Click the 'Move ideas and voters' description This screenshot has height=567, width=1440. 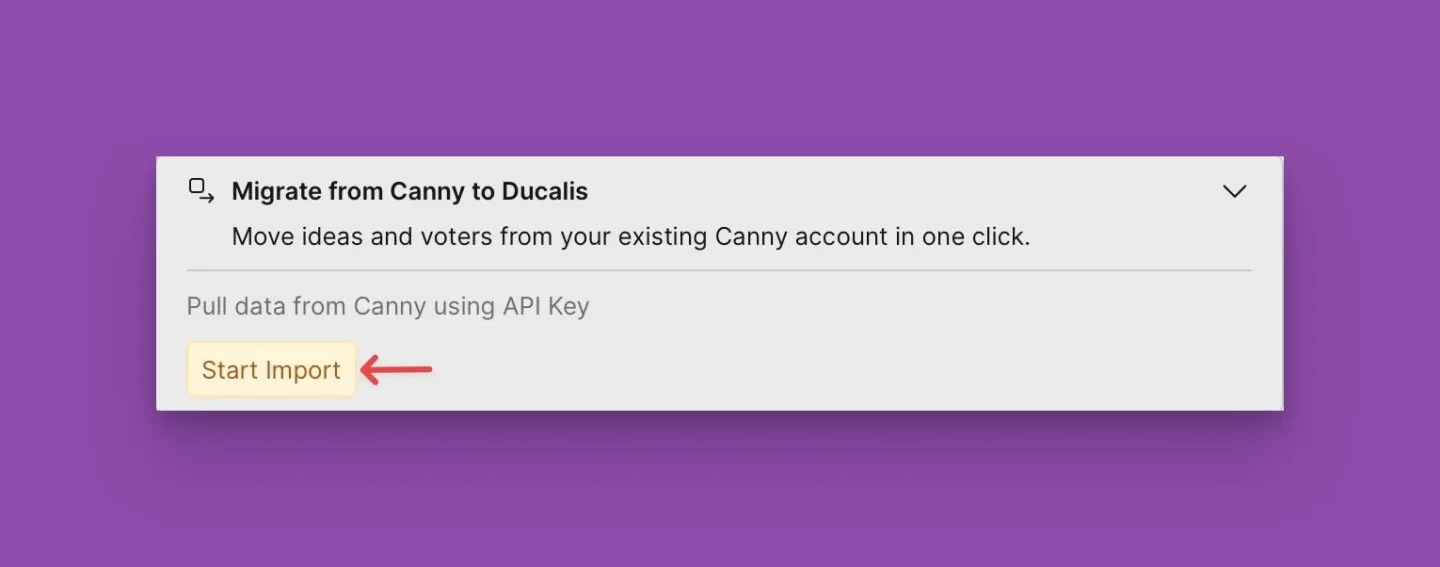[630, 237]
